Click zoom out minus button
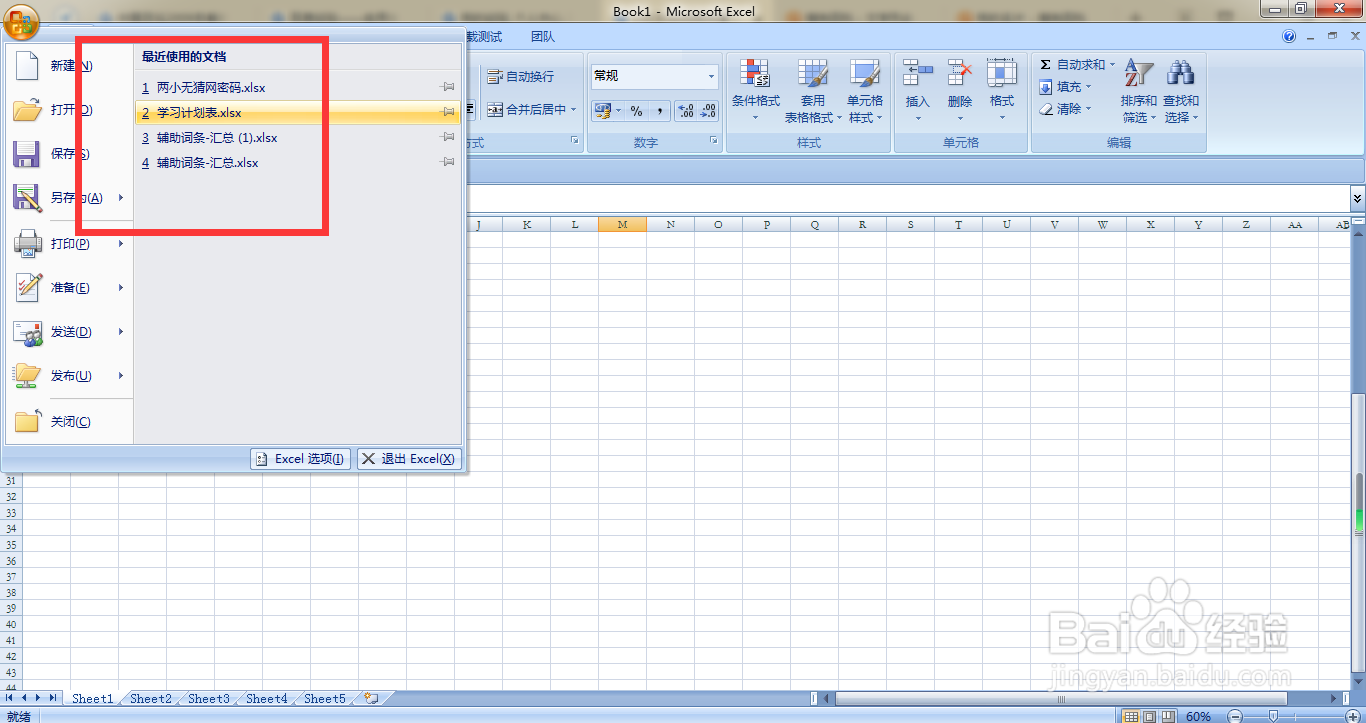This screenshot has height=723, width=1366. pyautogui.click(x=1234, y=716)
